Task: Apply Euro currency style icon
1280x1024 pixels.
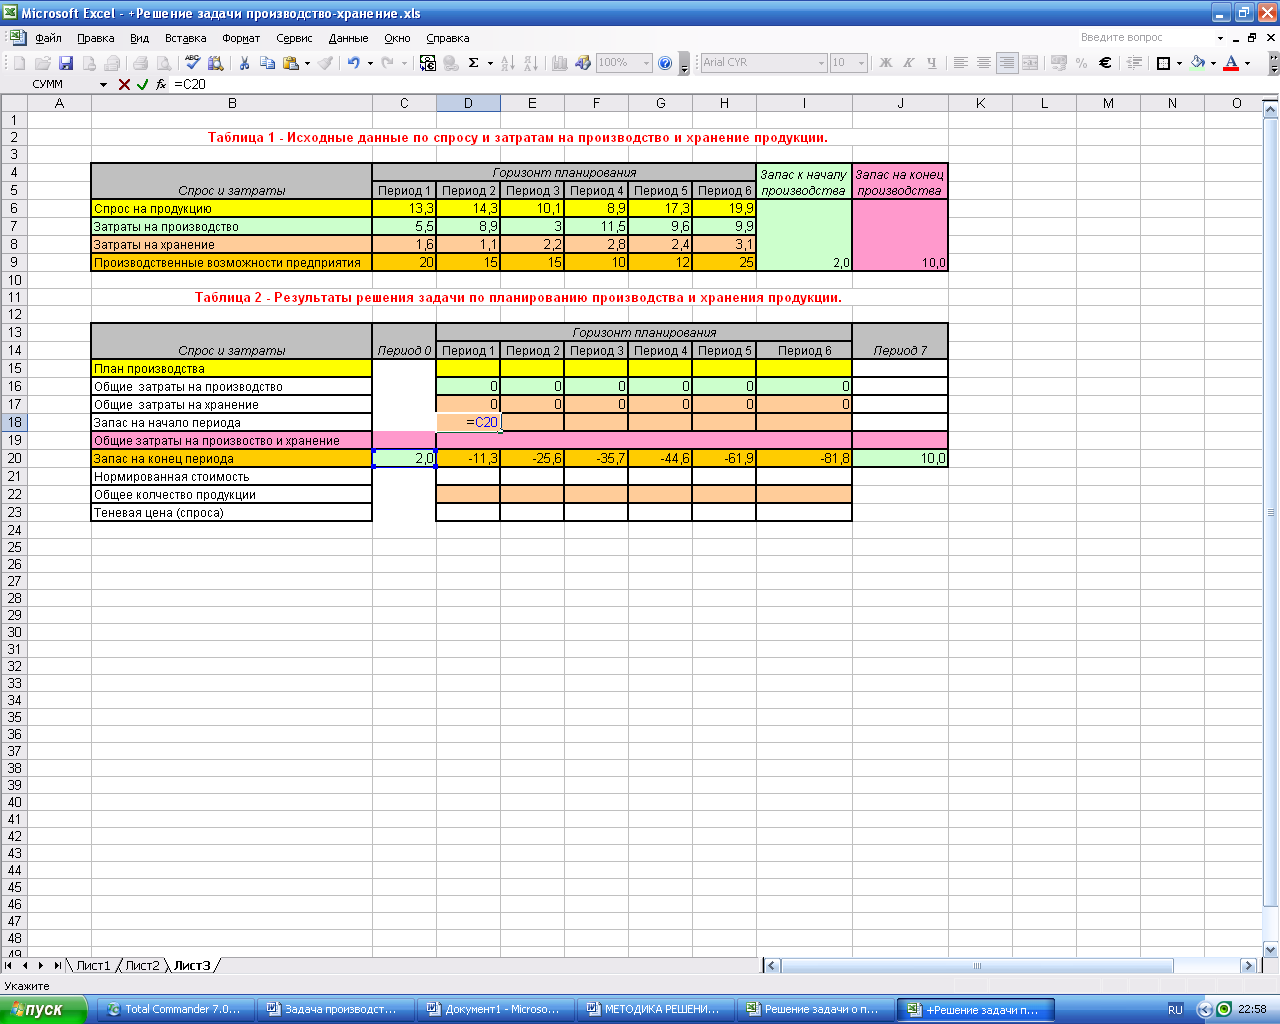Action: (x=1105, y=63)
